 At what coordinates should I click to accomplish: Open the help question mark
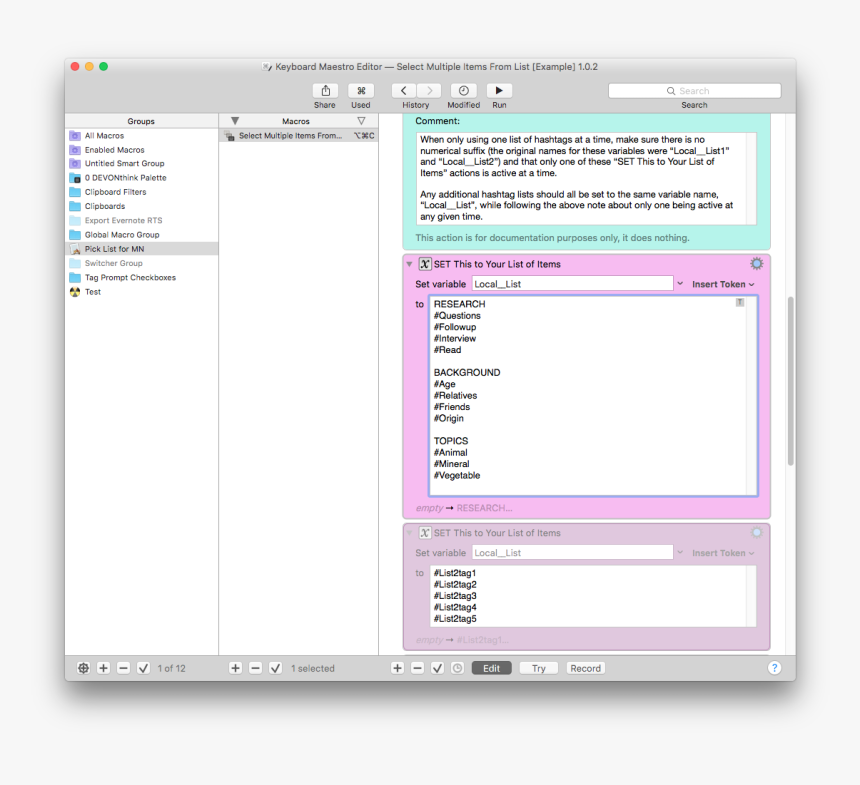(774, 668)
